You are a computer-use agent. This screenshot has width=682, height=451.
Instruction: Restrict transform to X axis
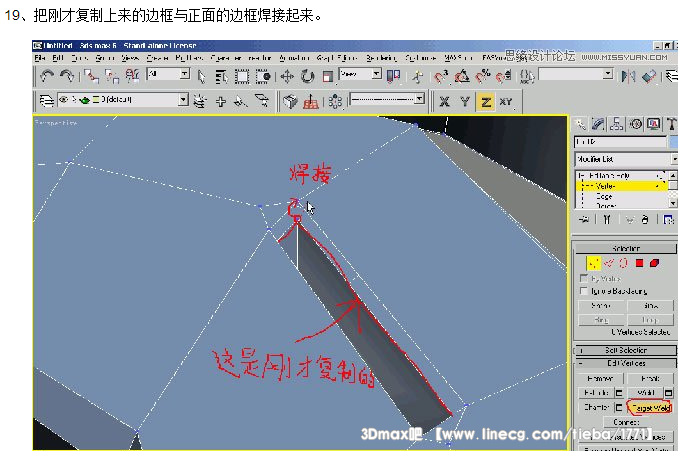445,102
